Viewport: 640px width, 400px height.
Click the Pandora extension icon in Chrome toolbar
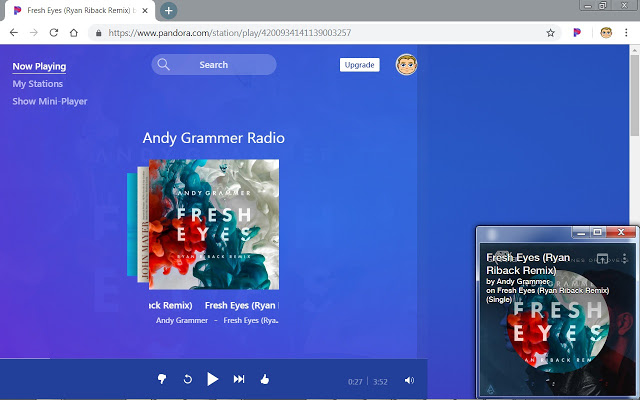click(x=577, y=33)
